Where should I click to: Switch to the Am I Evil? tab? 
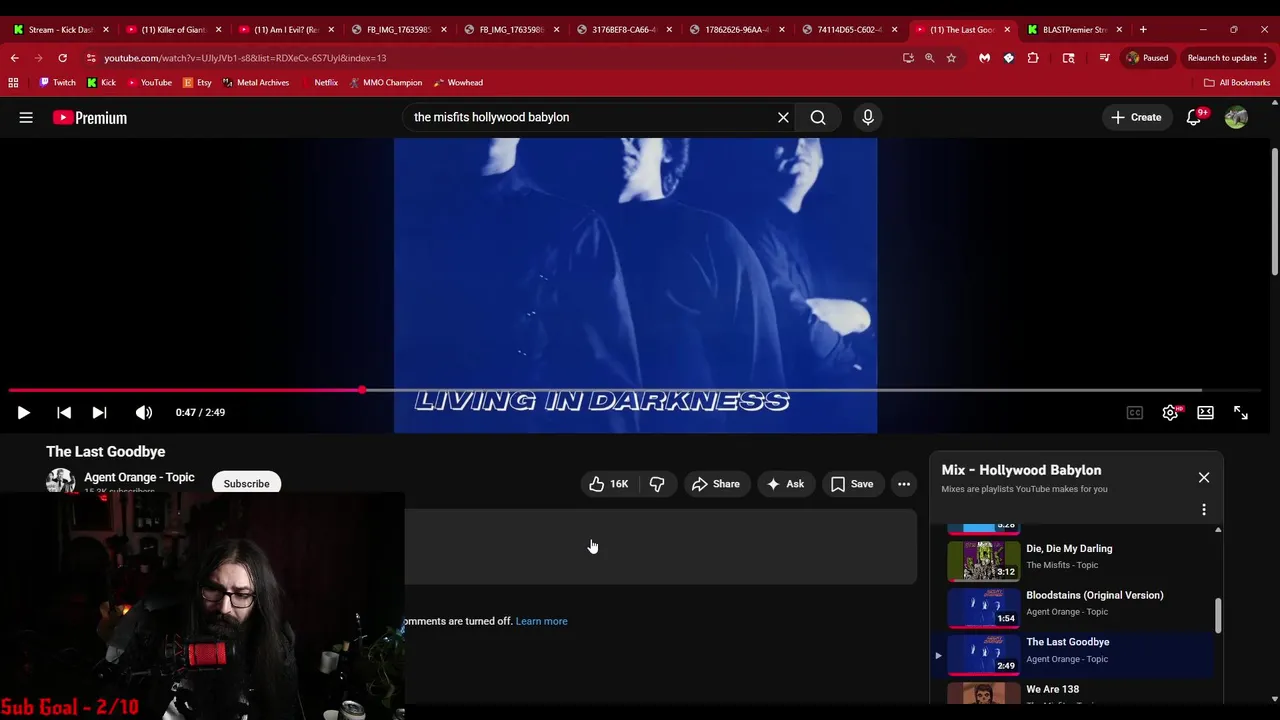click(286, 30)
